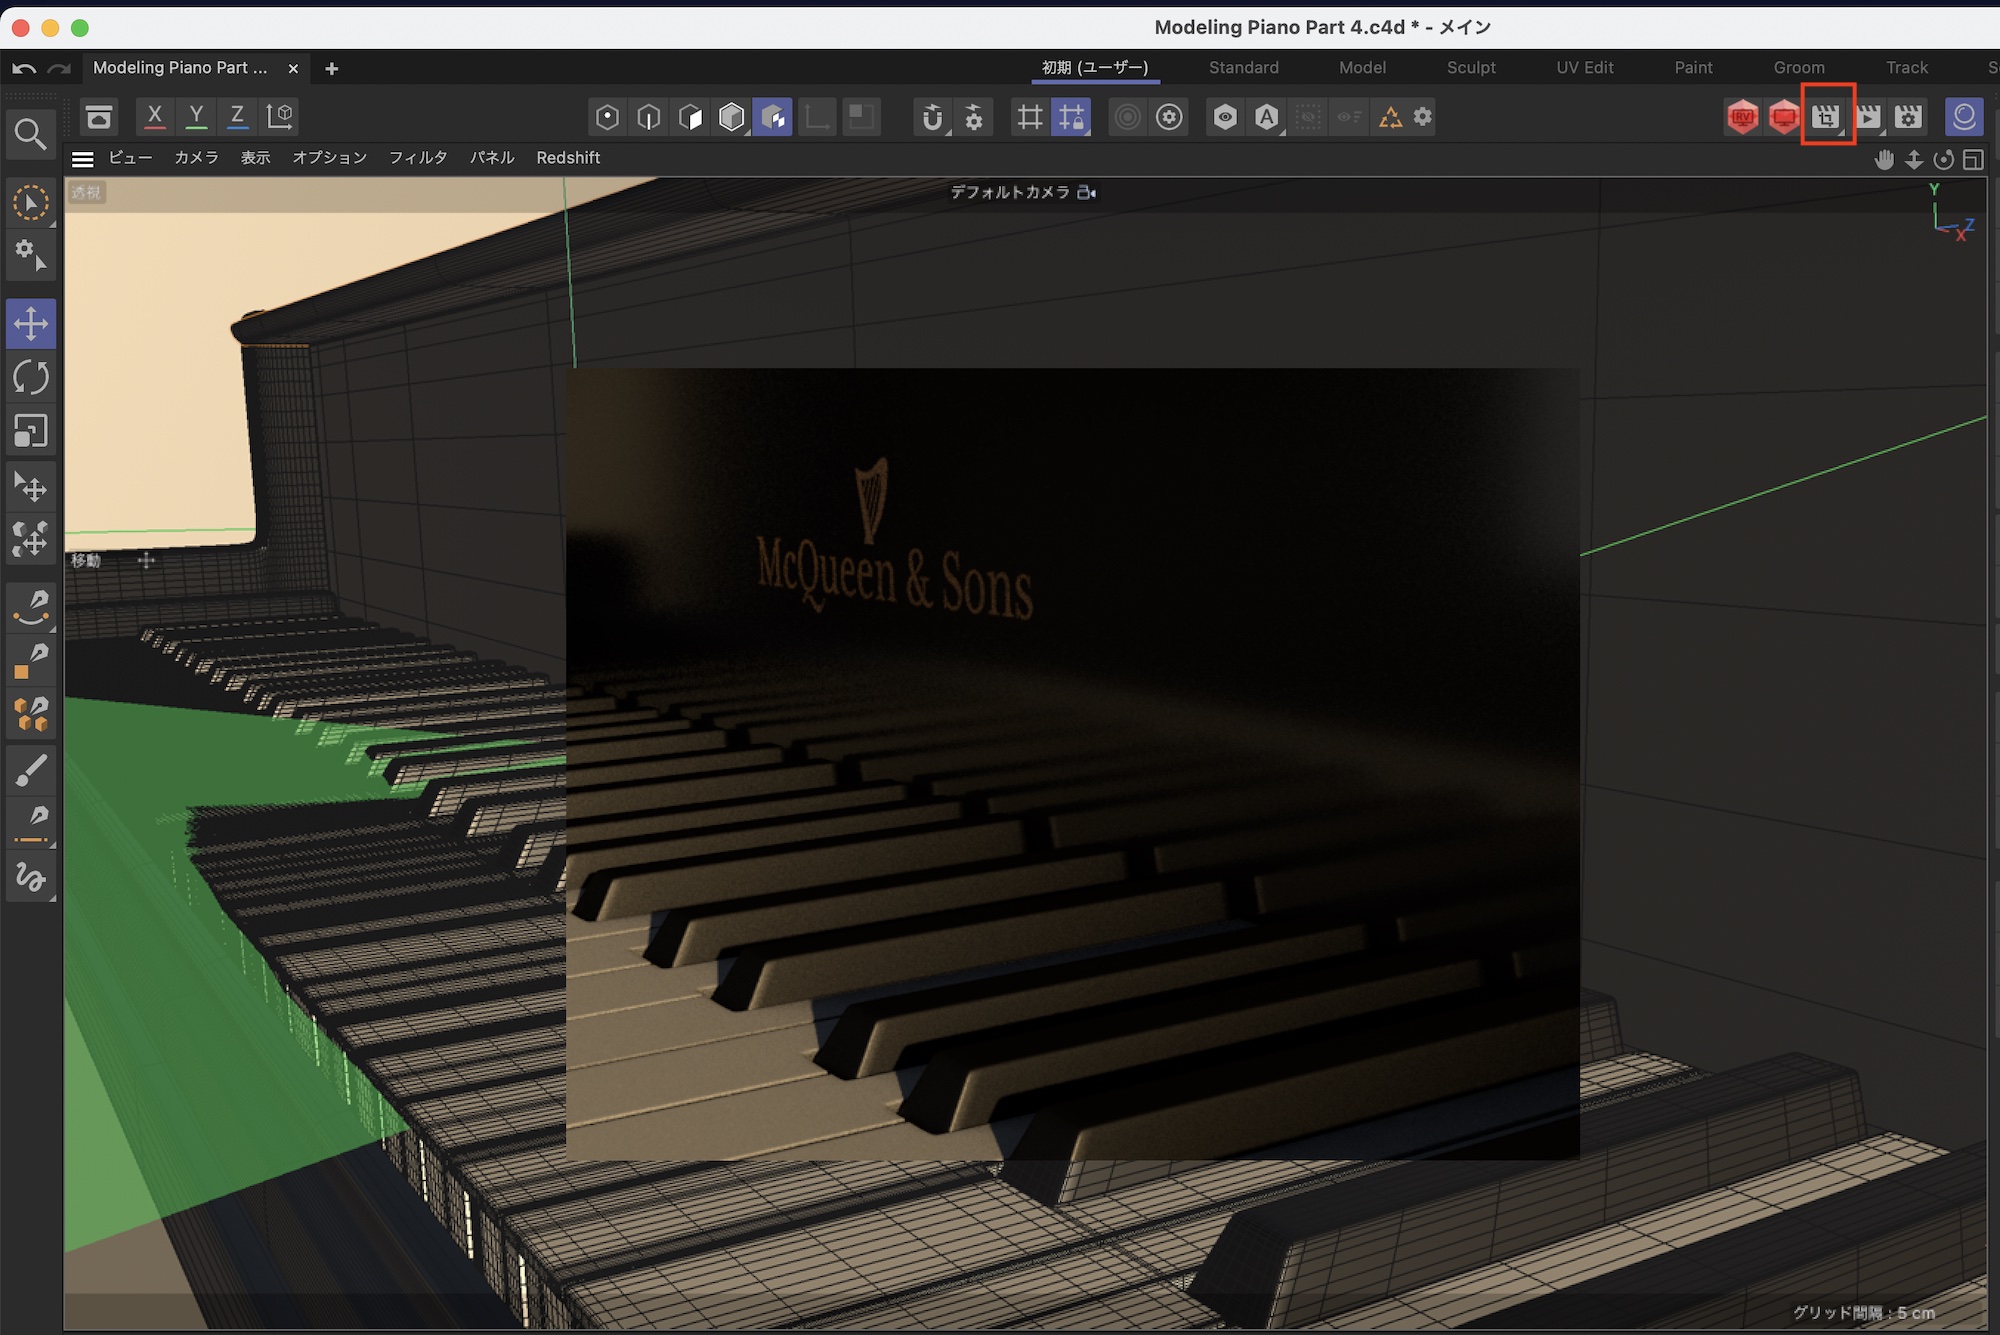Switch to the UV Edit layout tab

click(1585, 68)
